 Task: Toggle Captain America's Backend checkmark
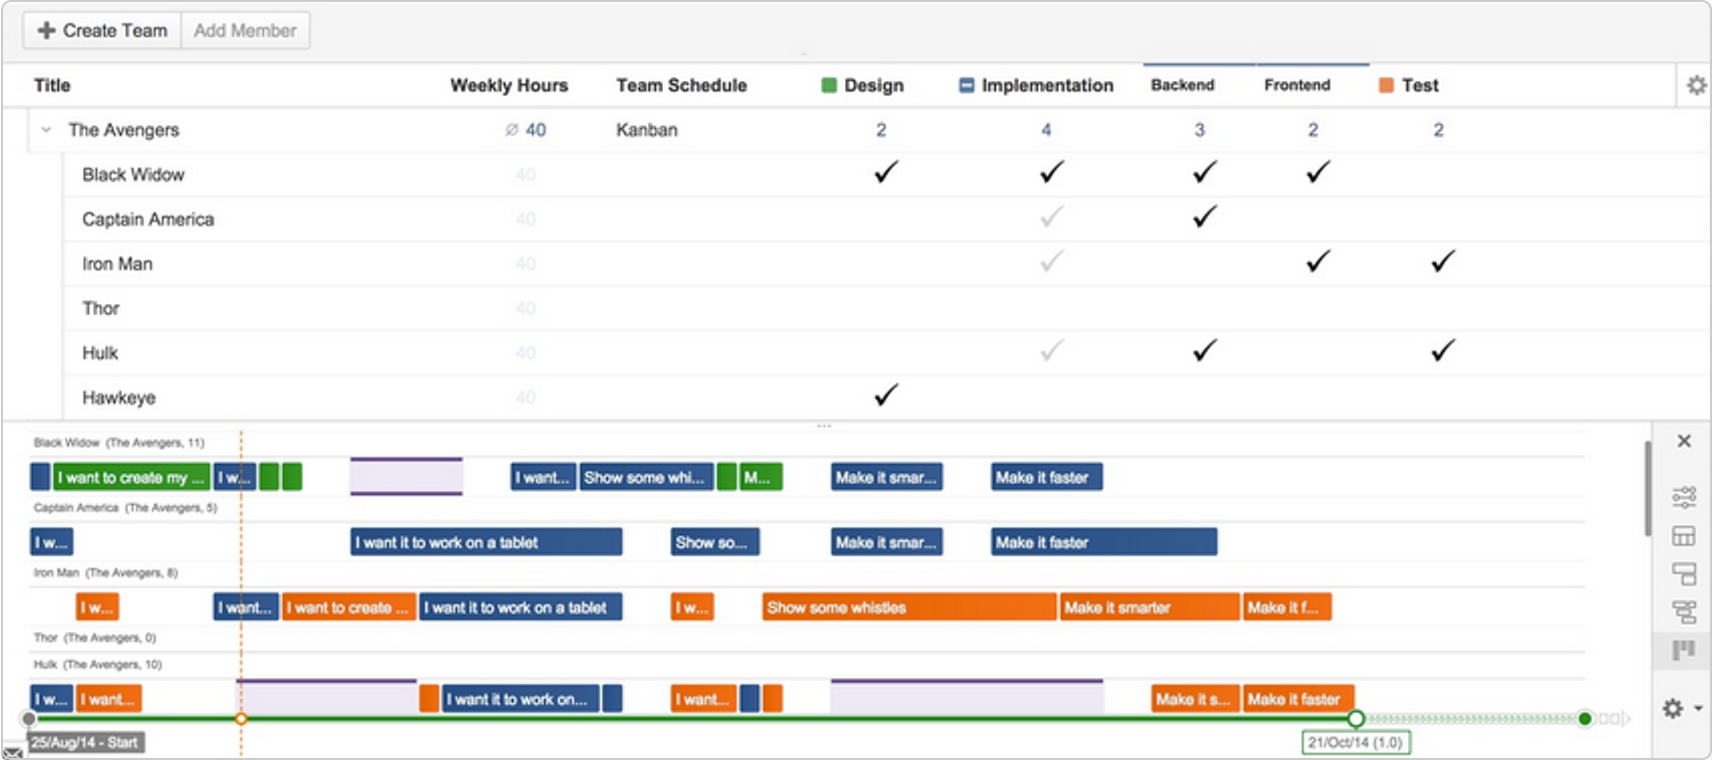pyautogui.click(x=1205, y=216)
